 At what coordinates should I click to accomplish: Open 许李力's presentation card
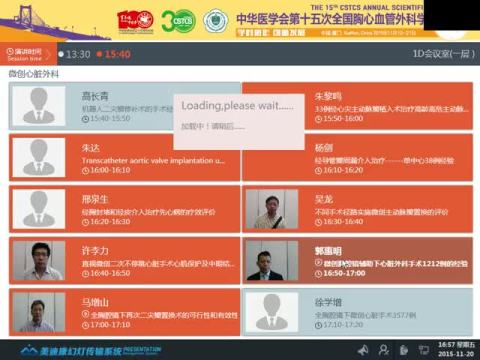click(124, 261)
